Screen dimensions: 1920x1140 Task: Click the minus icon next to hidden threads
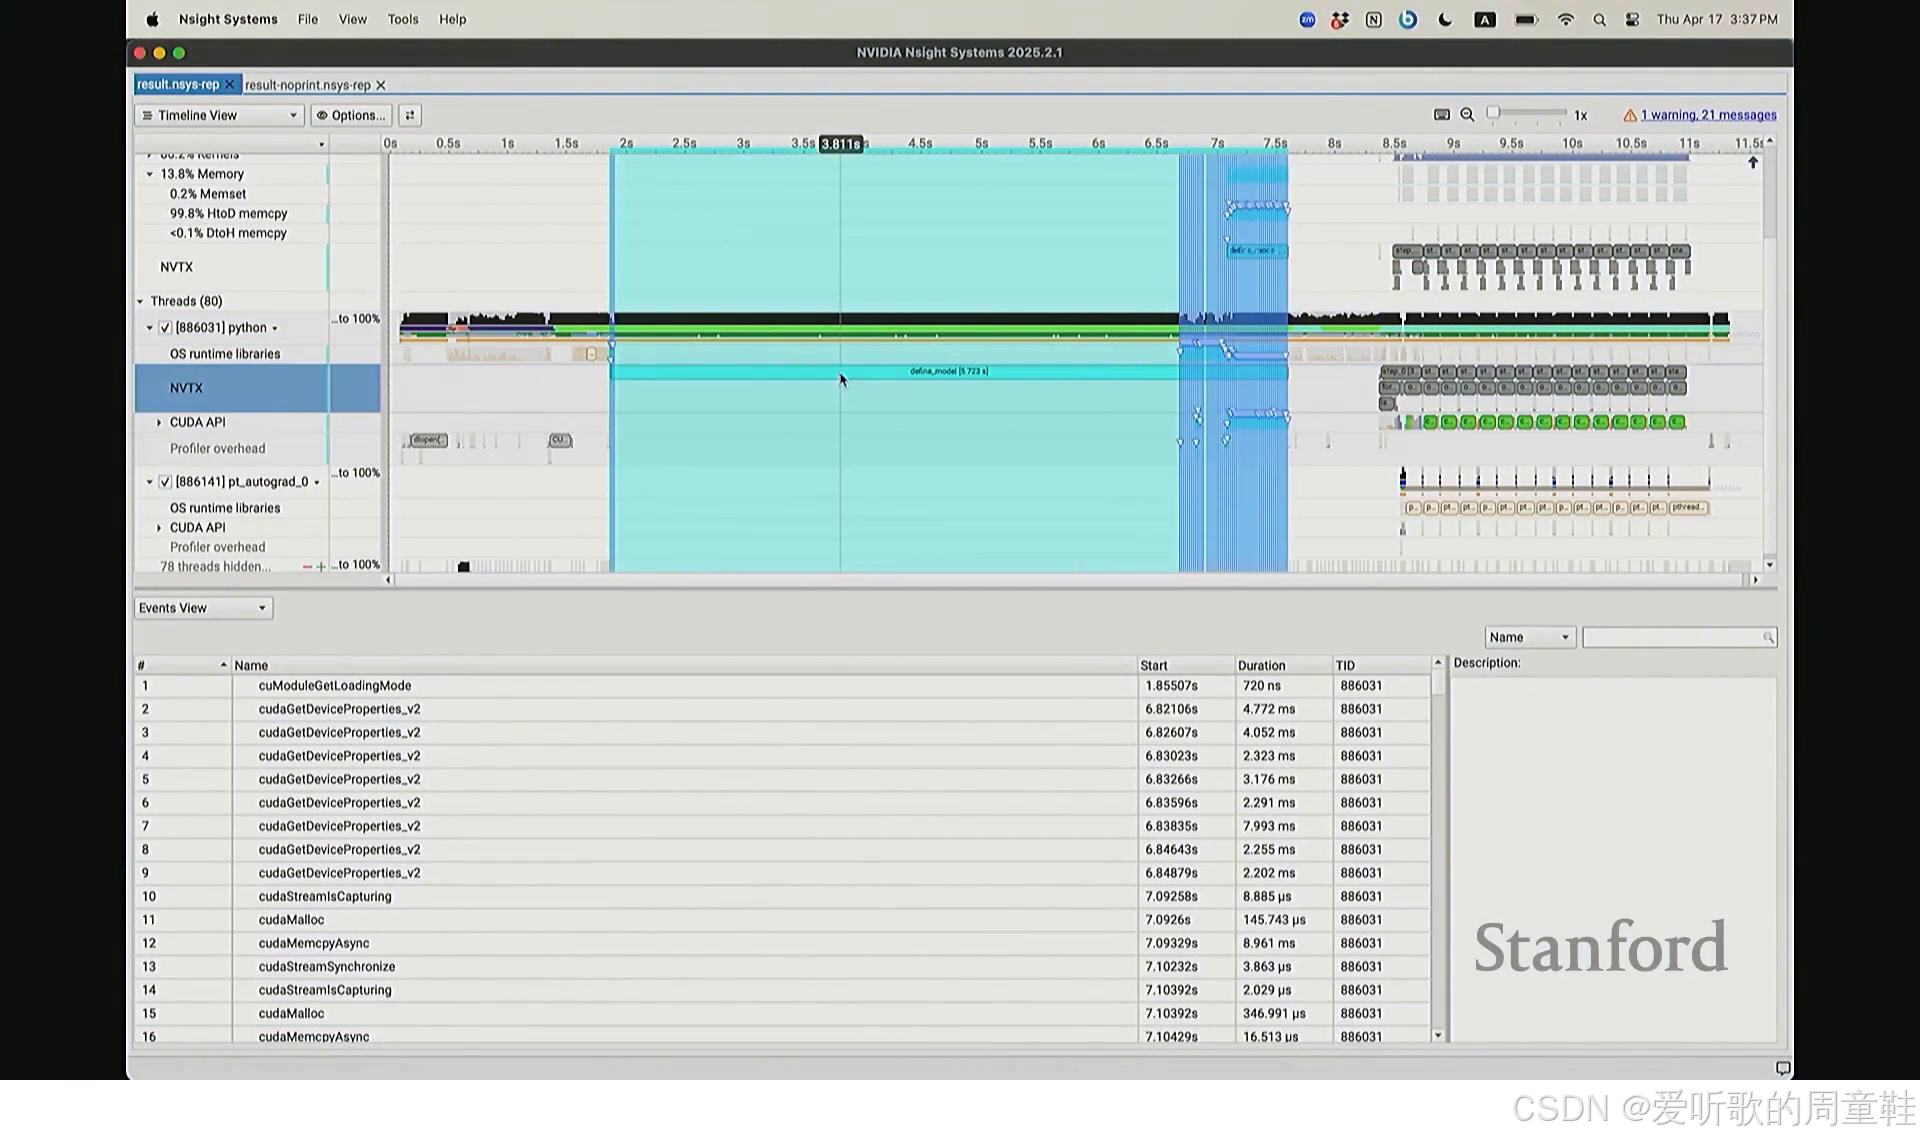(x=307, y=567)
